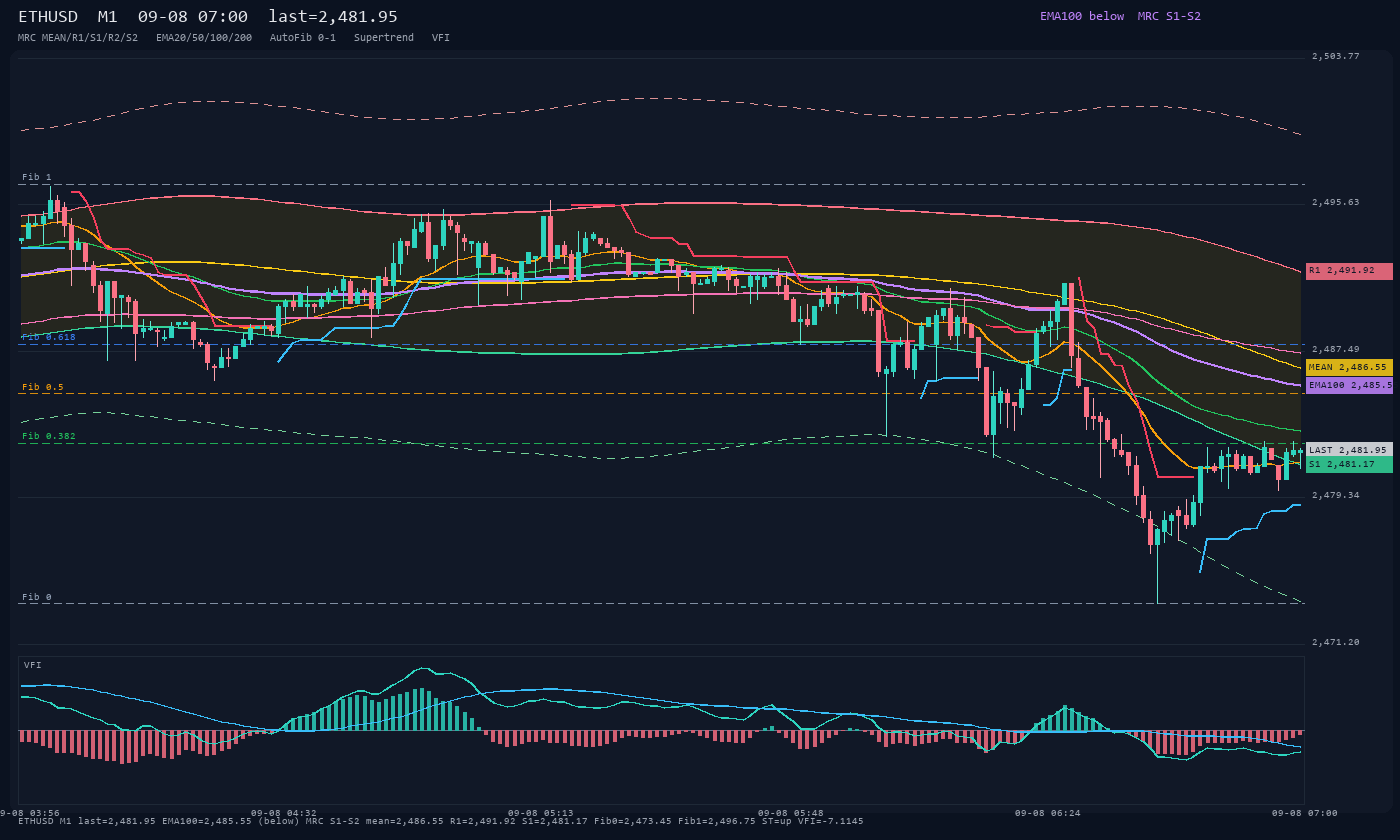Image resolution: width=1400 pixels, height=840 pixels.
Task: Click the ETHUSD symbol in the chart title
Action: coord(48,17)
